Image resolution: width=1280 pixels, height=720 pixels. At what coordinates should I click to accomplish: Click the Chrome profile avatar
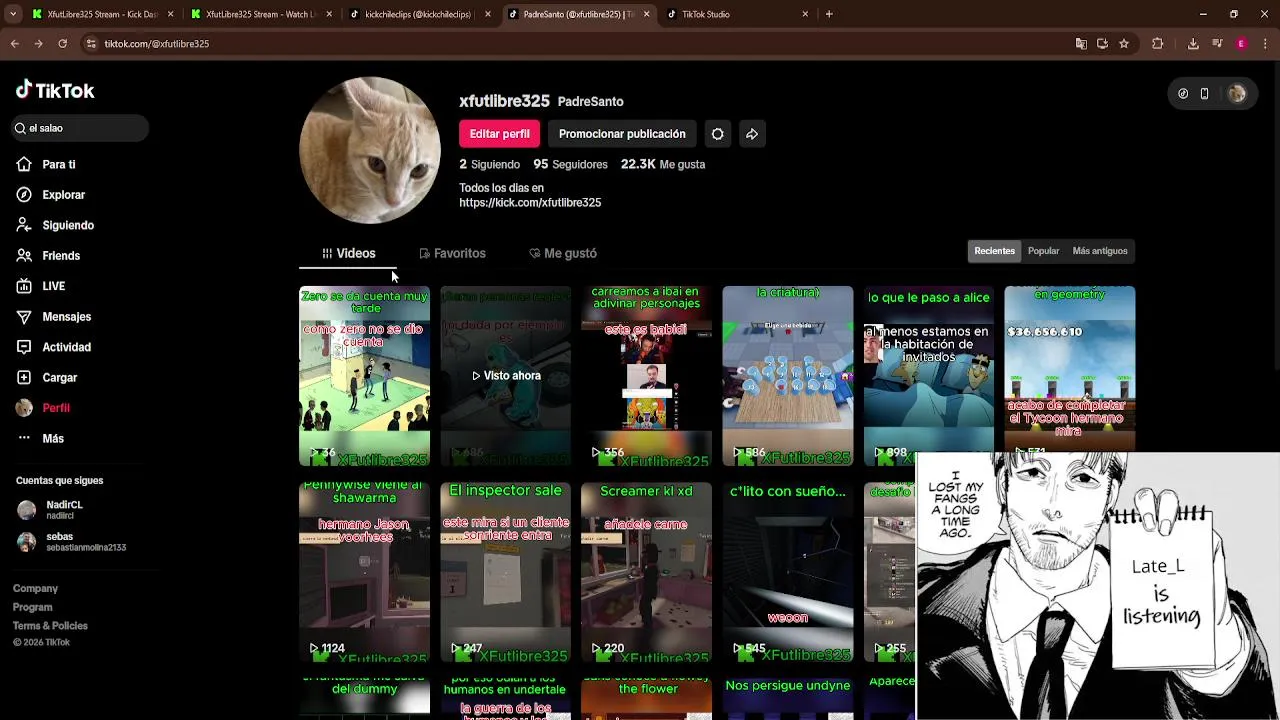(1241, 44)
